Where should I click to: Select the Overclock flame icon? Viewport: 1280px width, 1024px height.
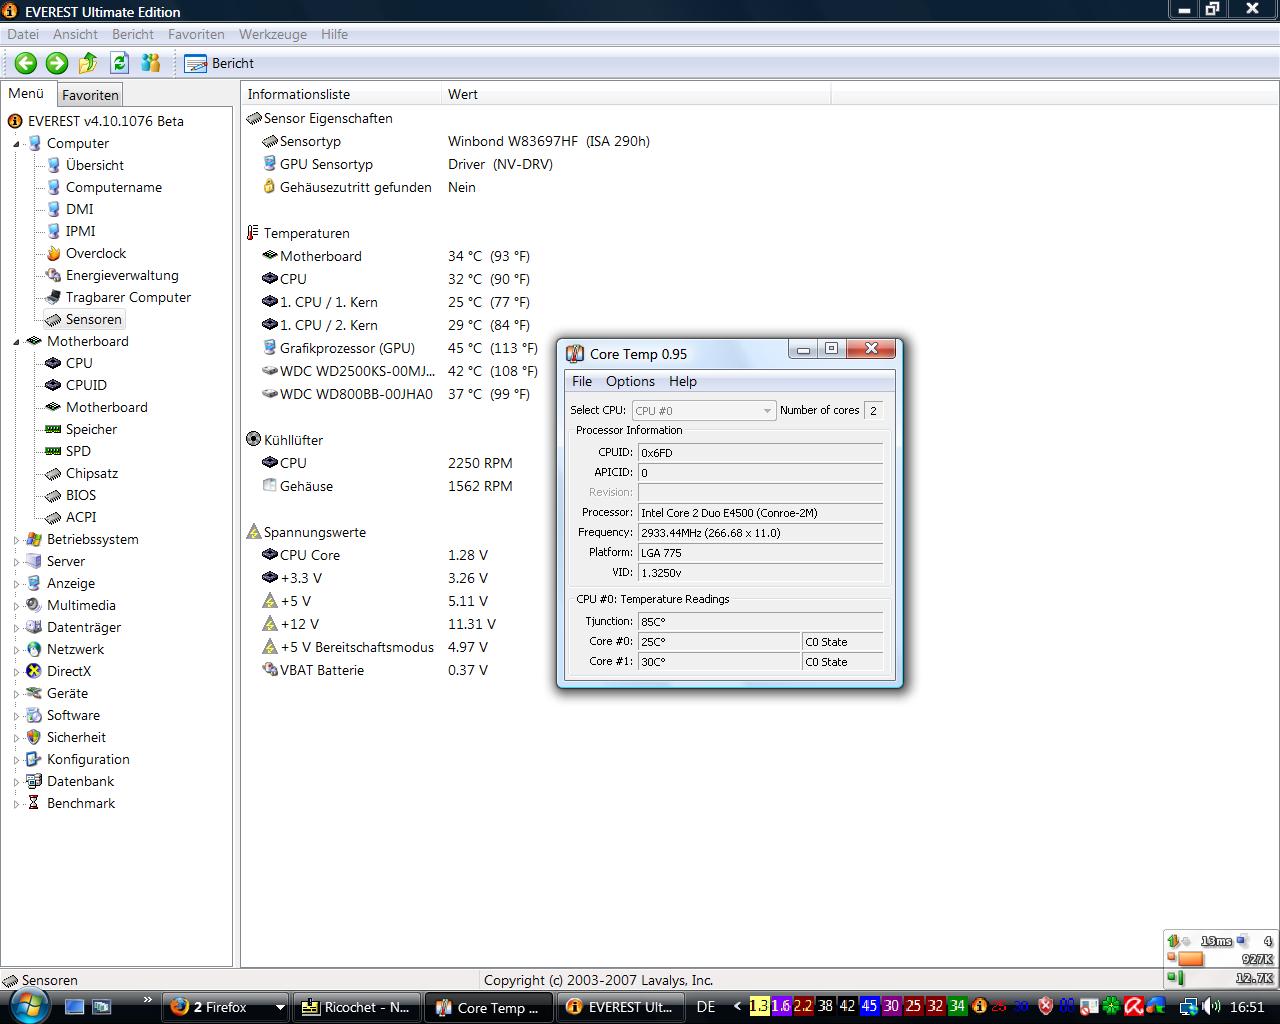pos(53,253)
